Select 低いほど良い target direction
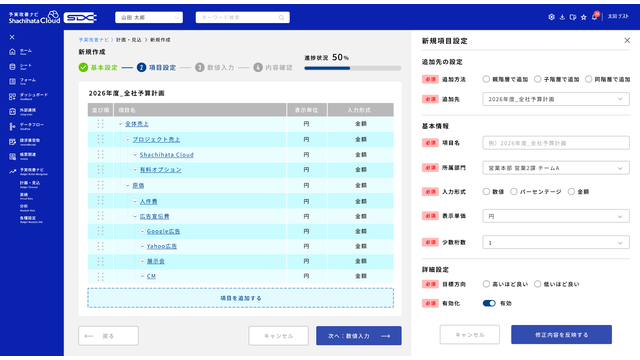The width and height of the screenshot is (640, 360). (538, 284)
